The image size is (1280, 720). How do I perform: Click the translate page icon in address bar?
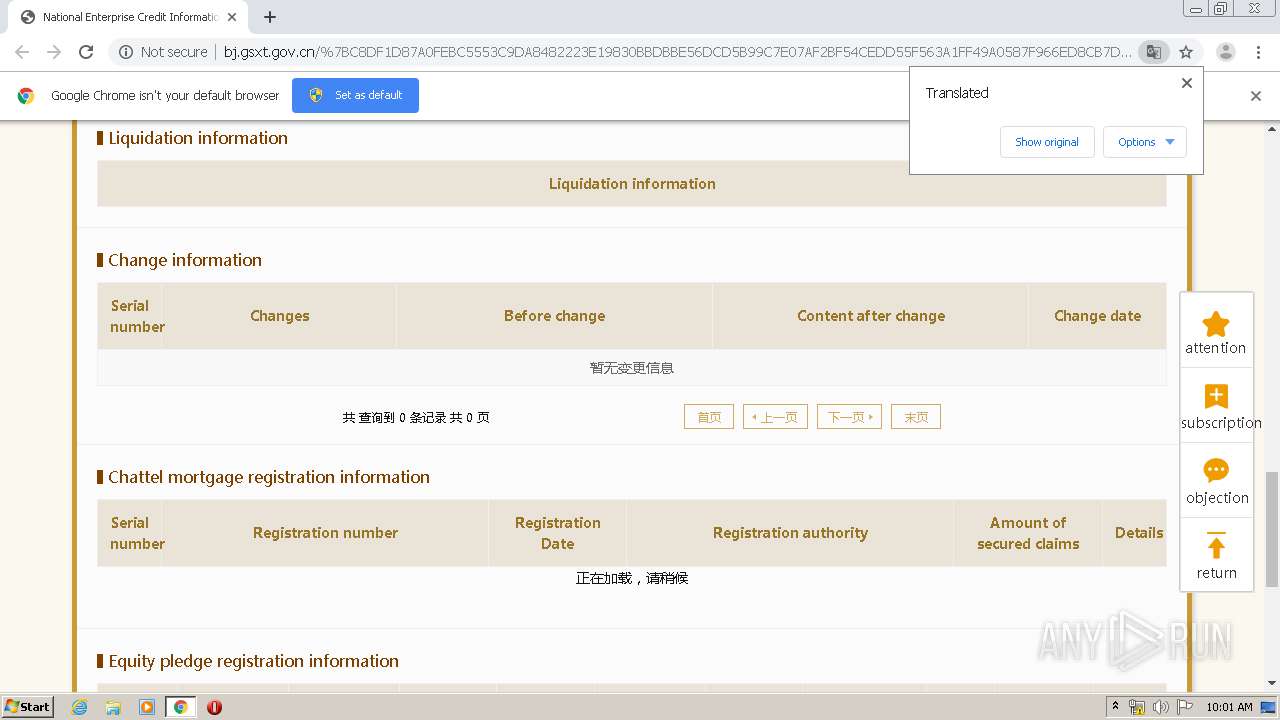pyautogui.click(x=1154, y=52)
